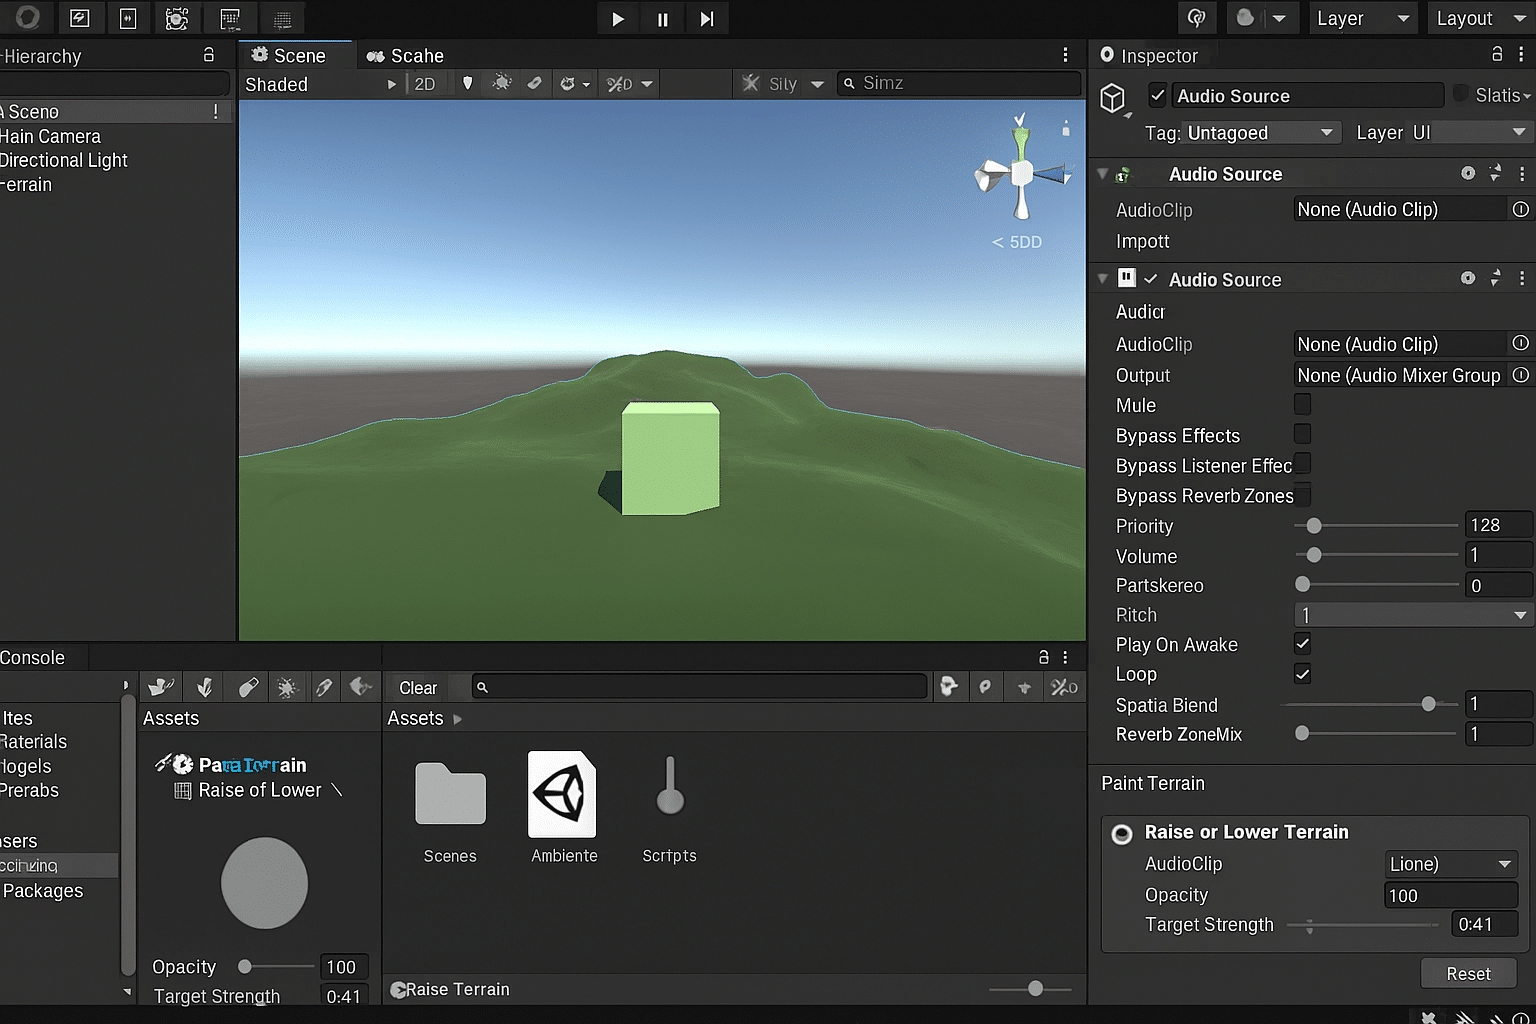
Task: Toggle scene view lighting with the sun icon
Action: [501, 83]
